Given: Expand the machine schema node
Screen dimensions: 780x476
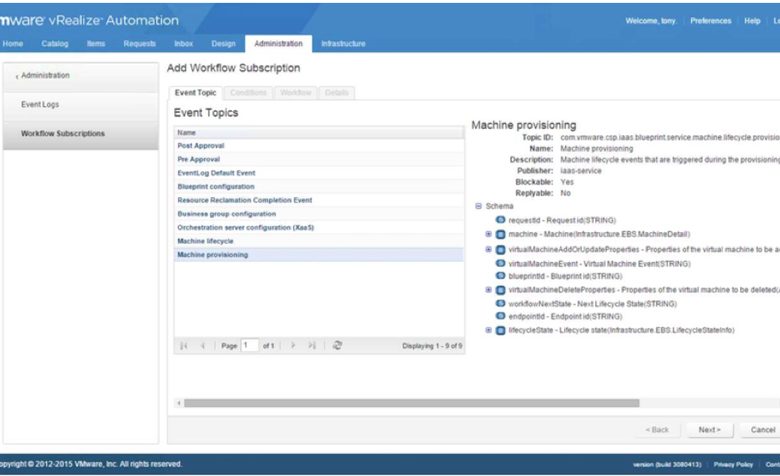Looking at the screenshot, I should pos(488,234).
